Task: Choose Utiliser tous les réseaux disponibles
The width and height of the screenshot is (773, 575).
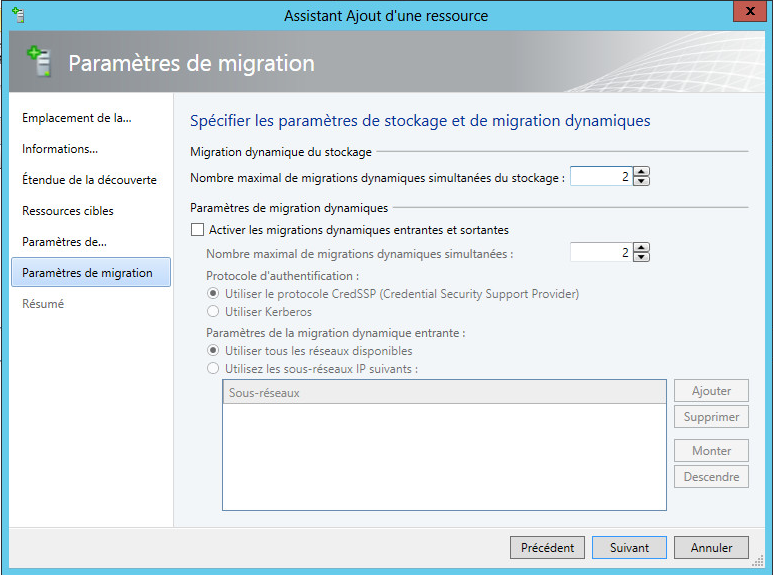Action: pos(213,351)
